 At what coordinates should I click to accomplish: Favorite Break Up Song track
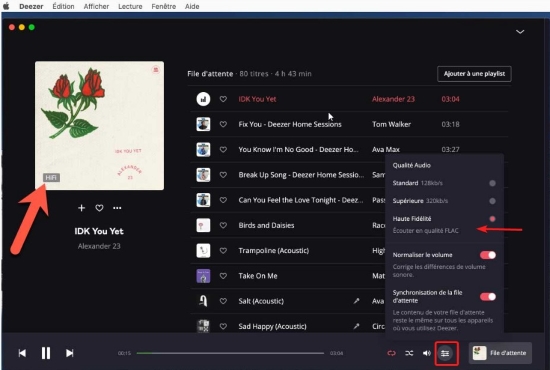tap(223, 175)
